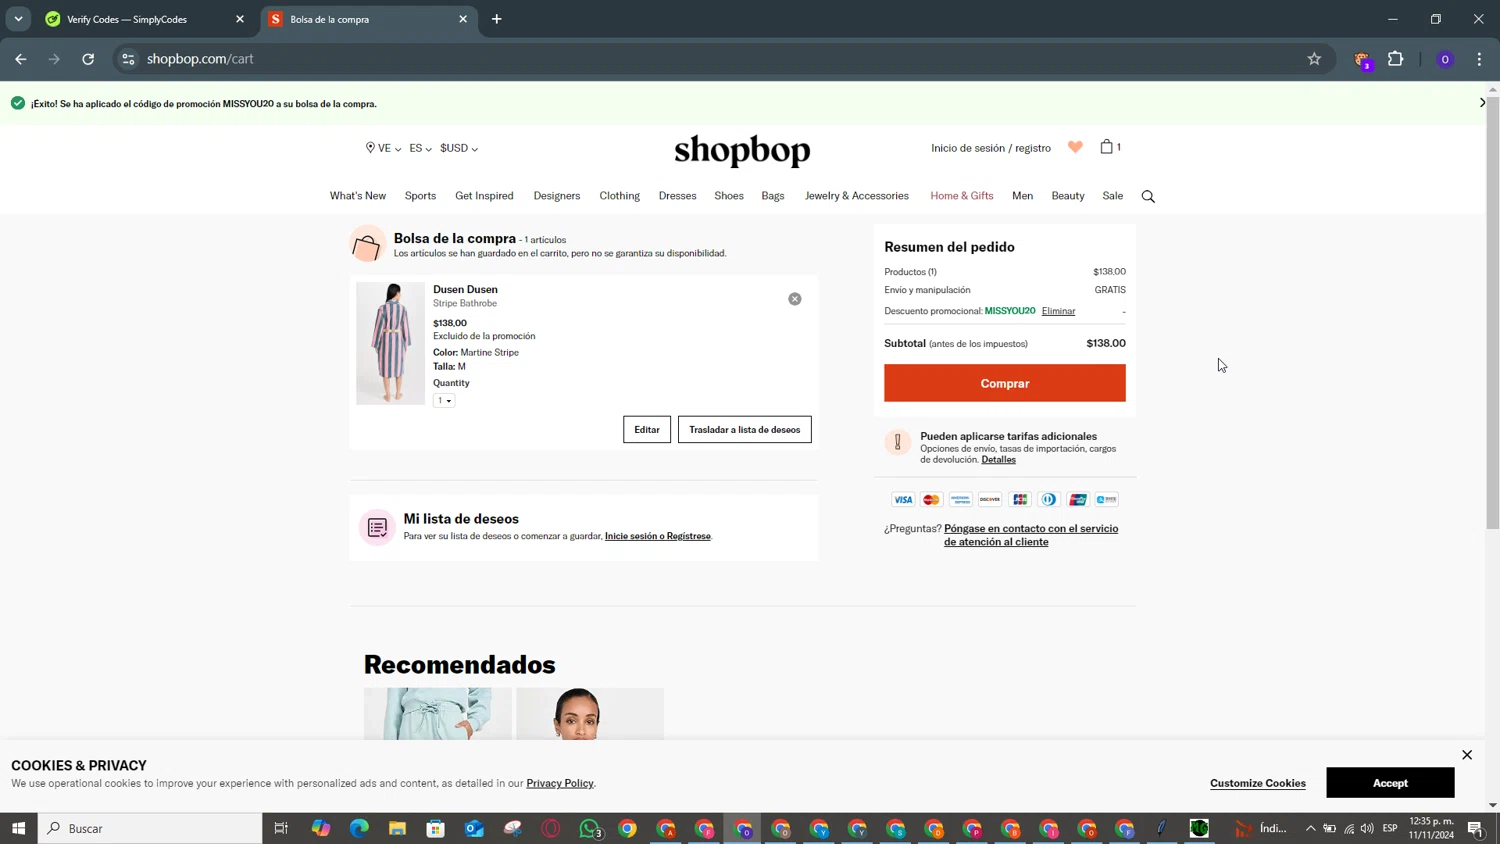Click Eliminar next to MISSYOU20 code
Screen dimensions: 1500x844
1058,311
